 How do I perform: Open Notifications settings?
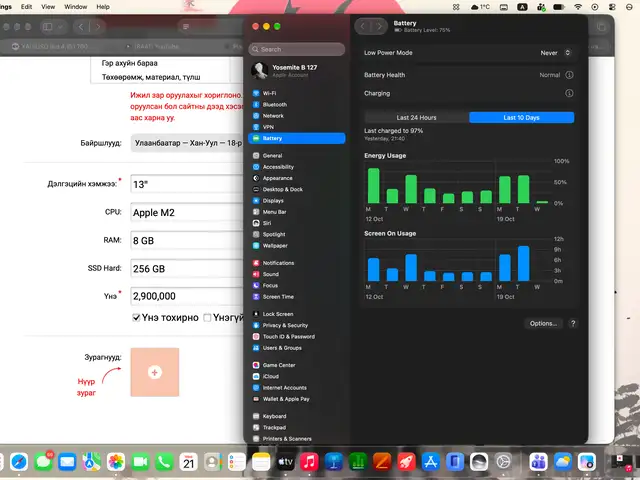click(297, 263)
